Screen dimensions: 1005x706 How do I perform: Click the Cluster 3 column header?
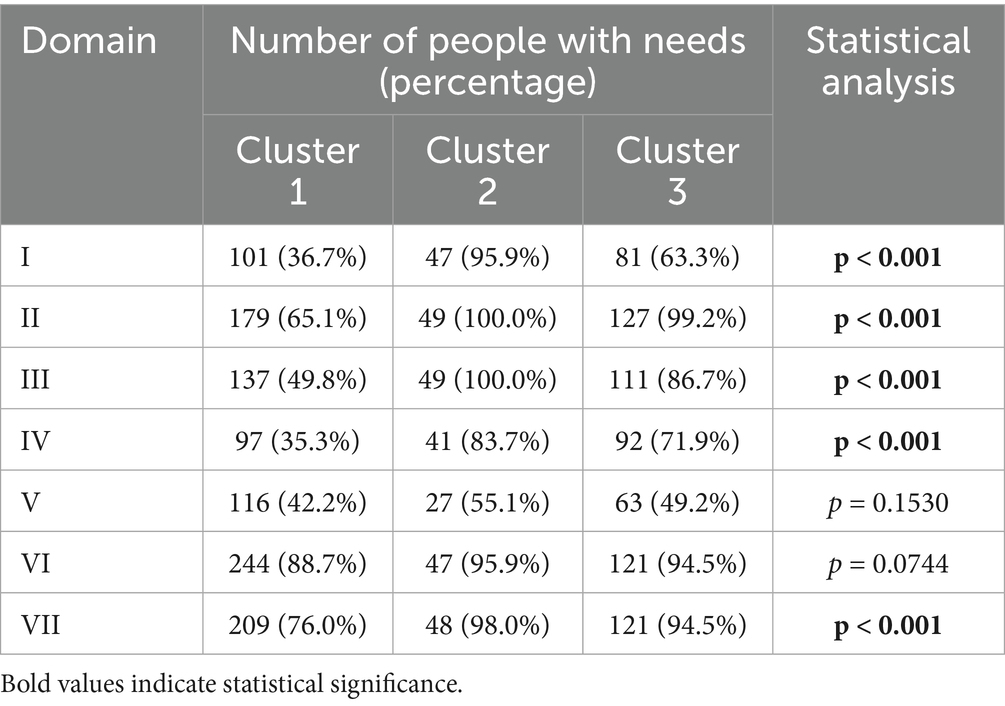677,170
